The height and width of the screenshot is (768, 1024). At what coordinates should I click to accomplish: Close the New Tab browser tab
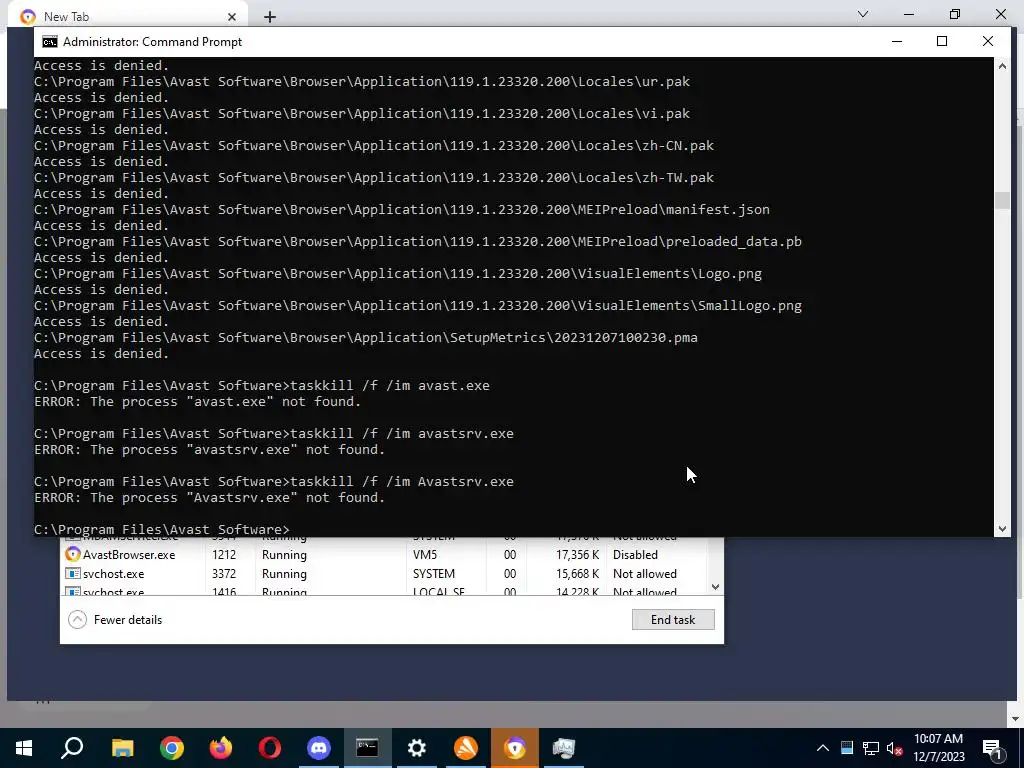pyautogui.click(x=232, y=17)
